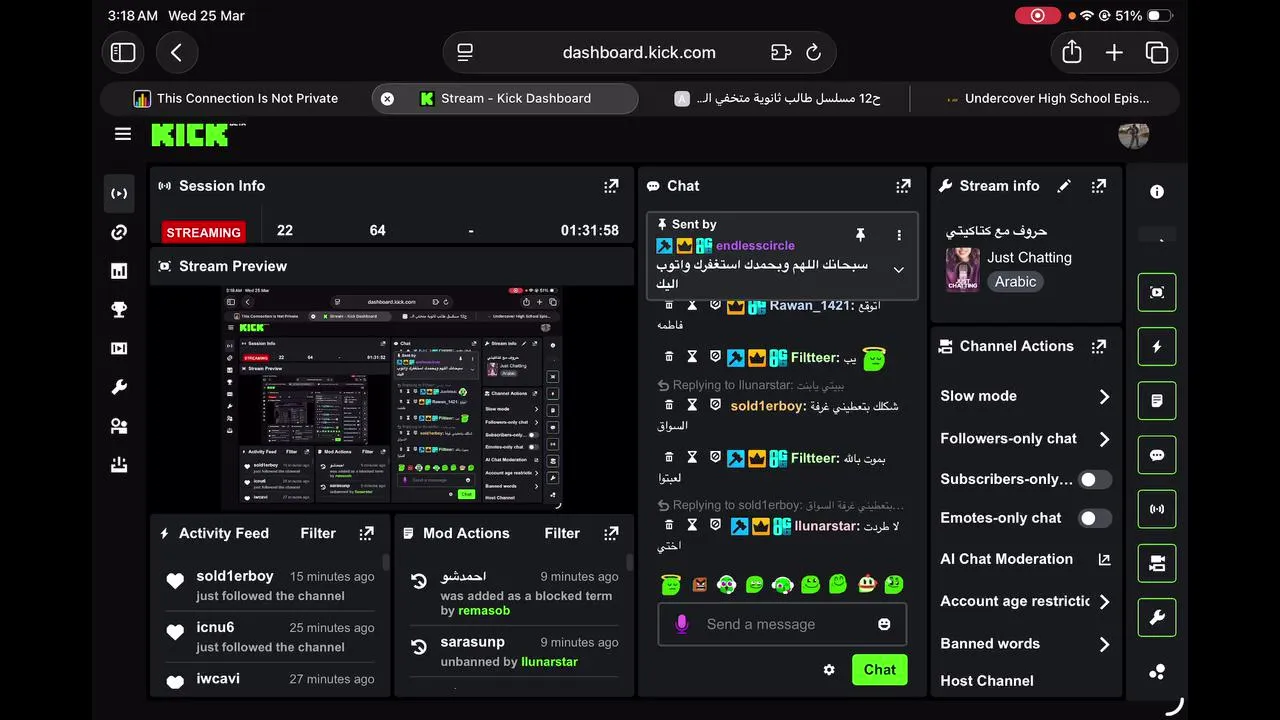
Task: Click Host Channel action
Action: [x=987, y=681]
